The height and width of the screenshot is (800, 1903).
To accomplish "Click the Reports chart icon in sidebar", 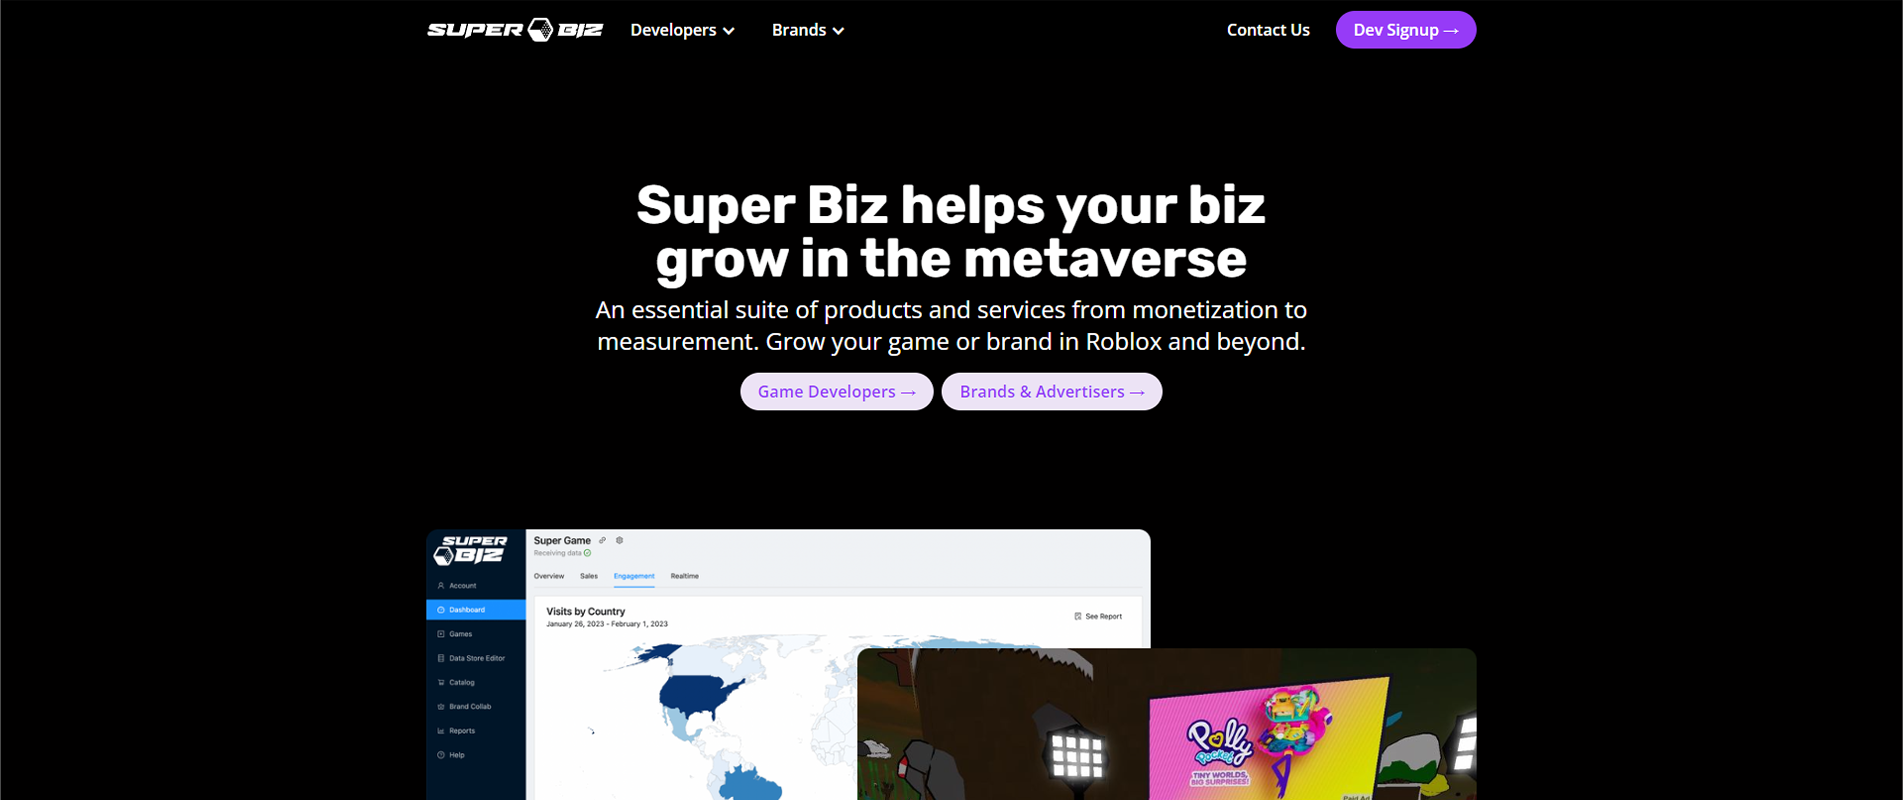I will pos(441,731).
